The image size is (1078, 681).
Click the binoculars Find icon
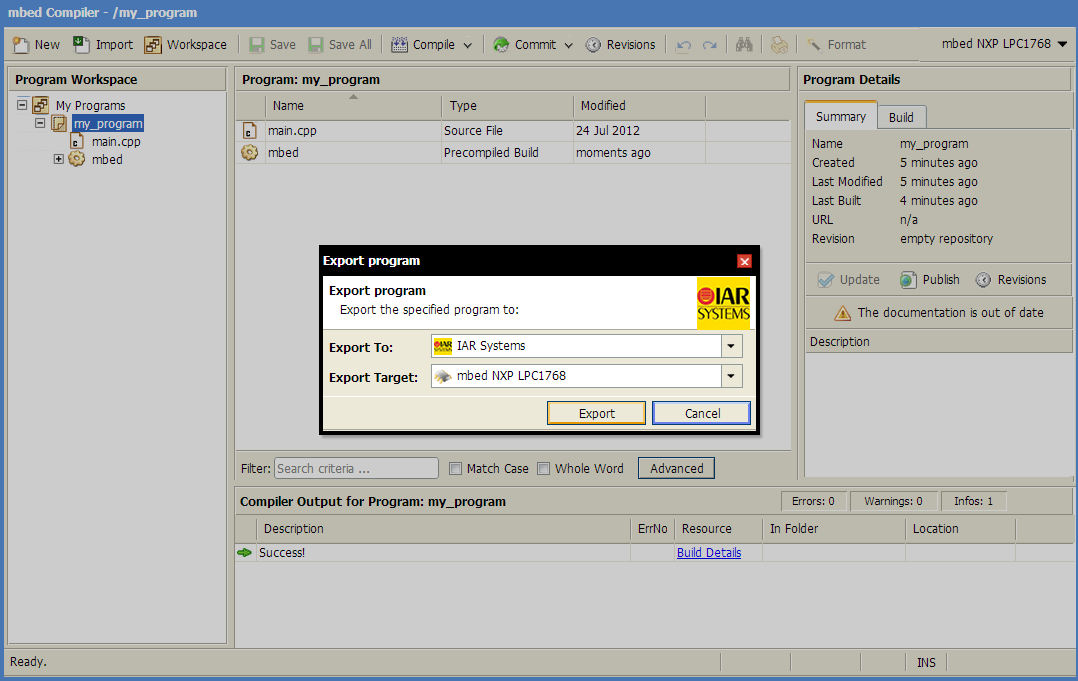[x=744, y=44]
